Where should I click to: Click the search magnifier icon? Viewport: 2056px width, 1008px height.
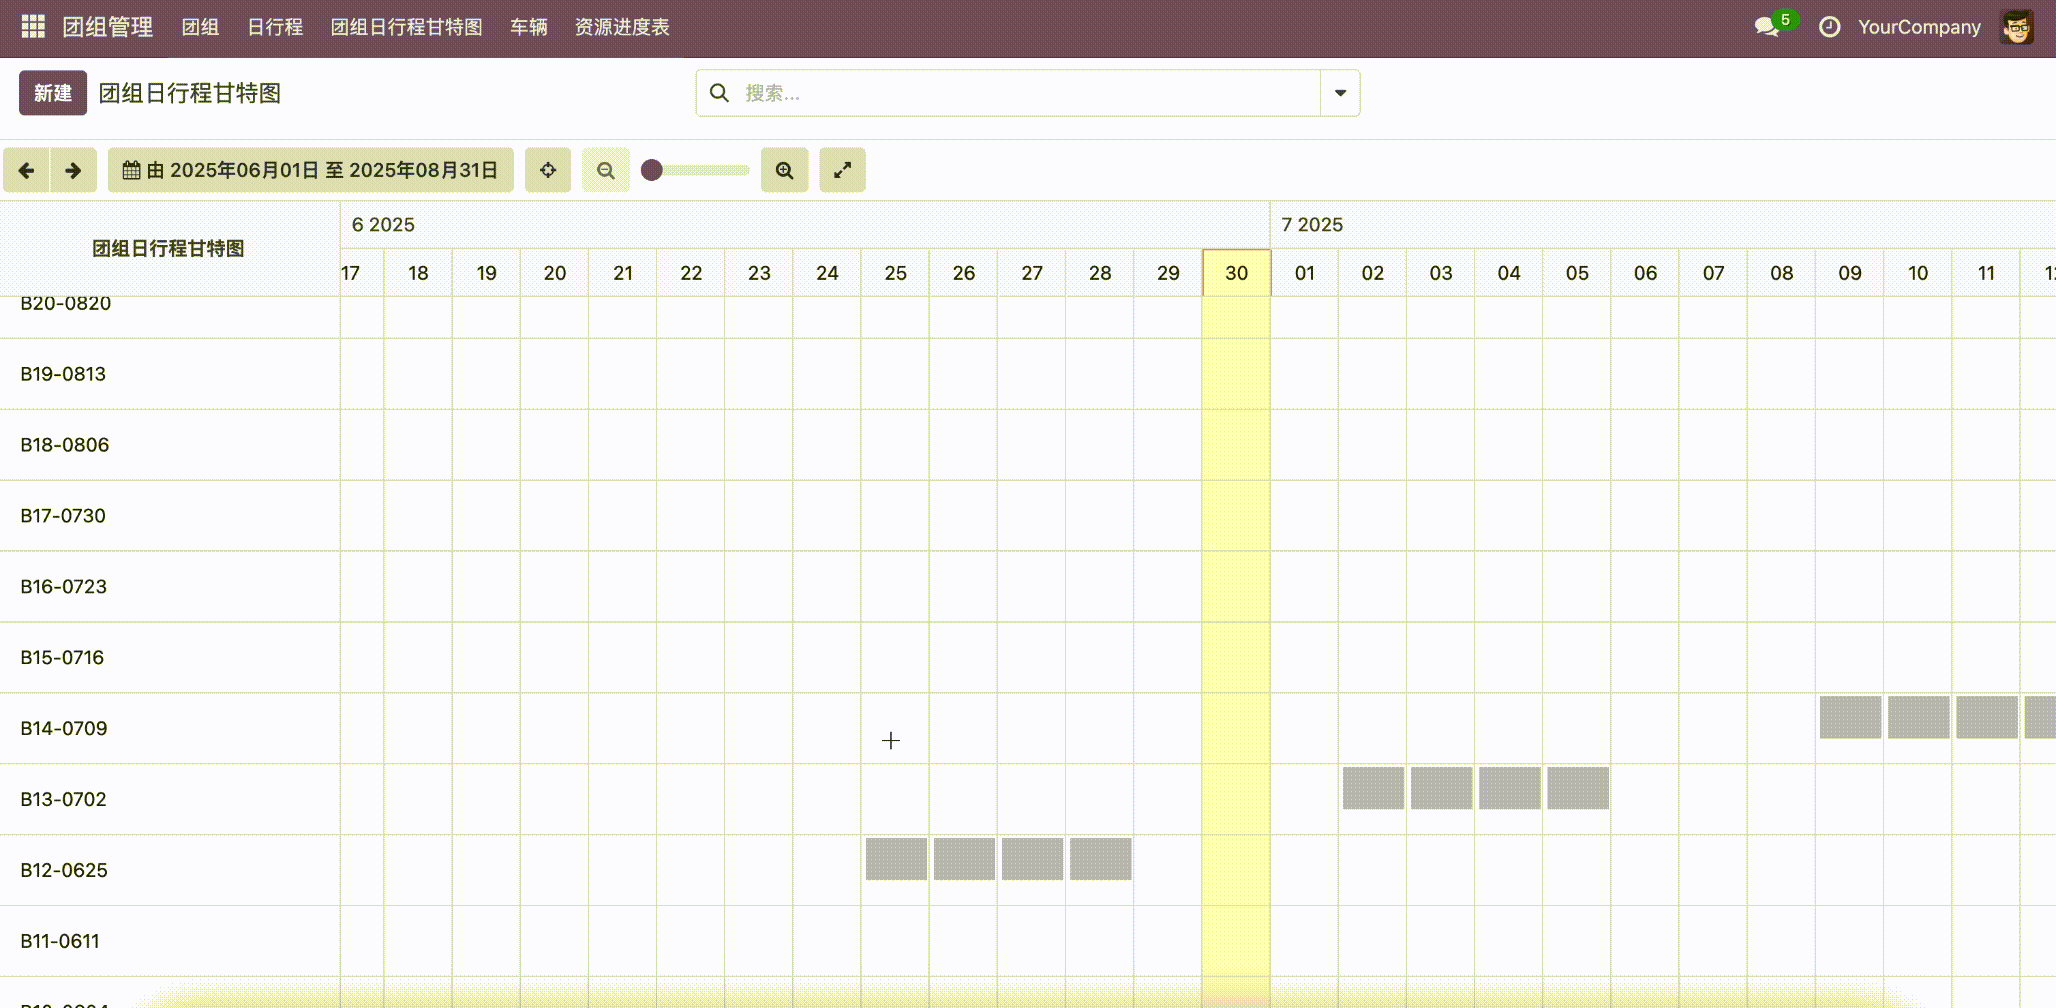[719, 93]
